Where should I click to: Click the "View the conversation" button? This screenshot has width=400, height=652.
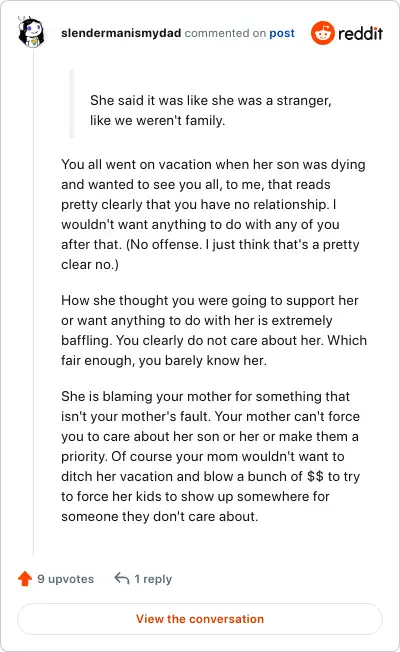[200, 619]
